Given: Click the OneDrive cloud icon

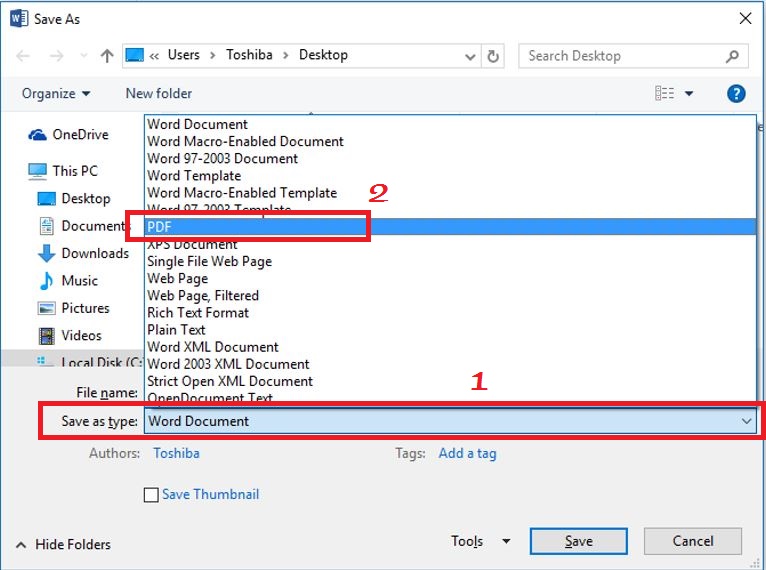Looking at the screenshot, I should (38, 135).
